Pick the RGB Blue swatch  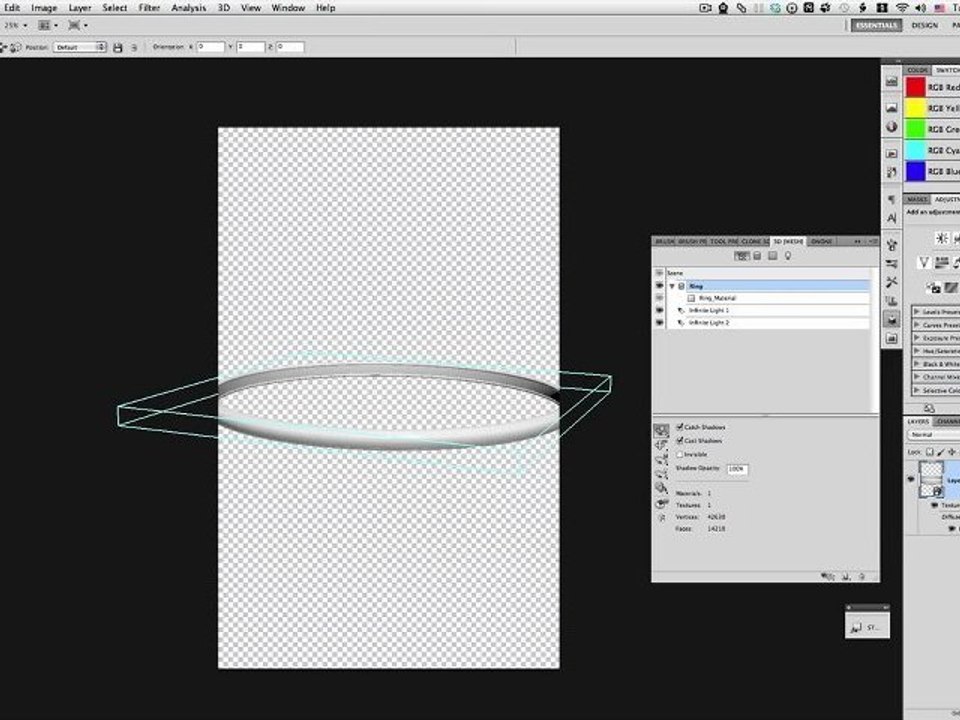pyautogui.click(x=915, y=171)
